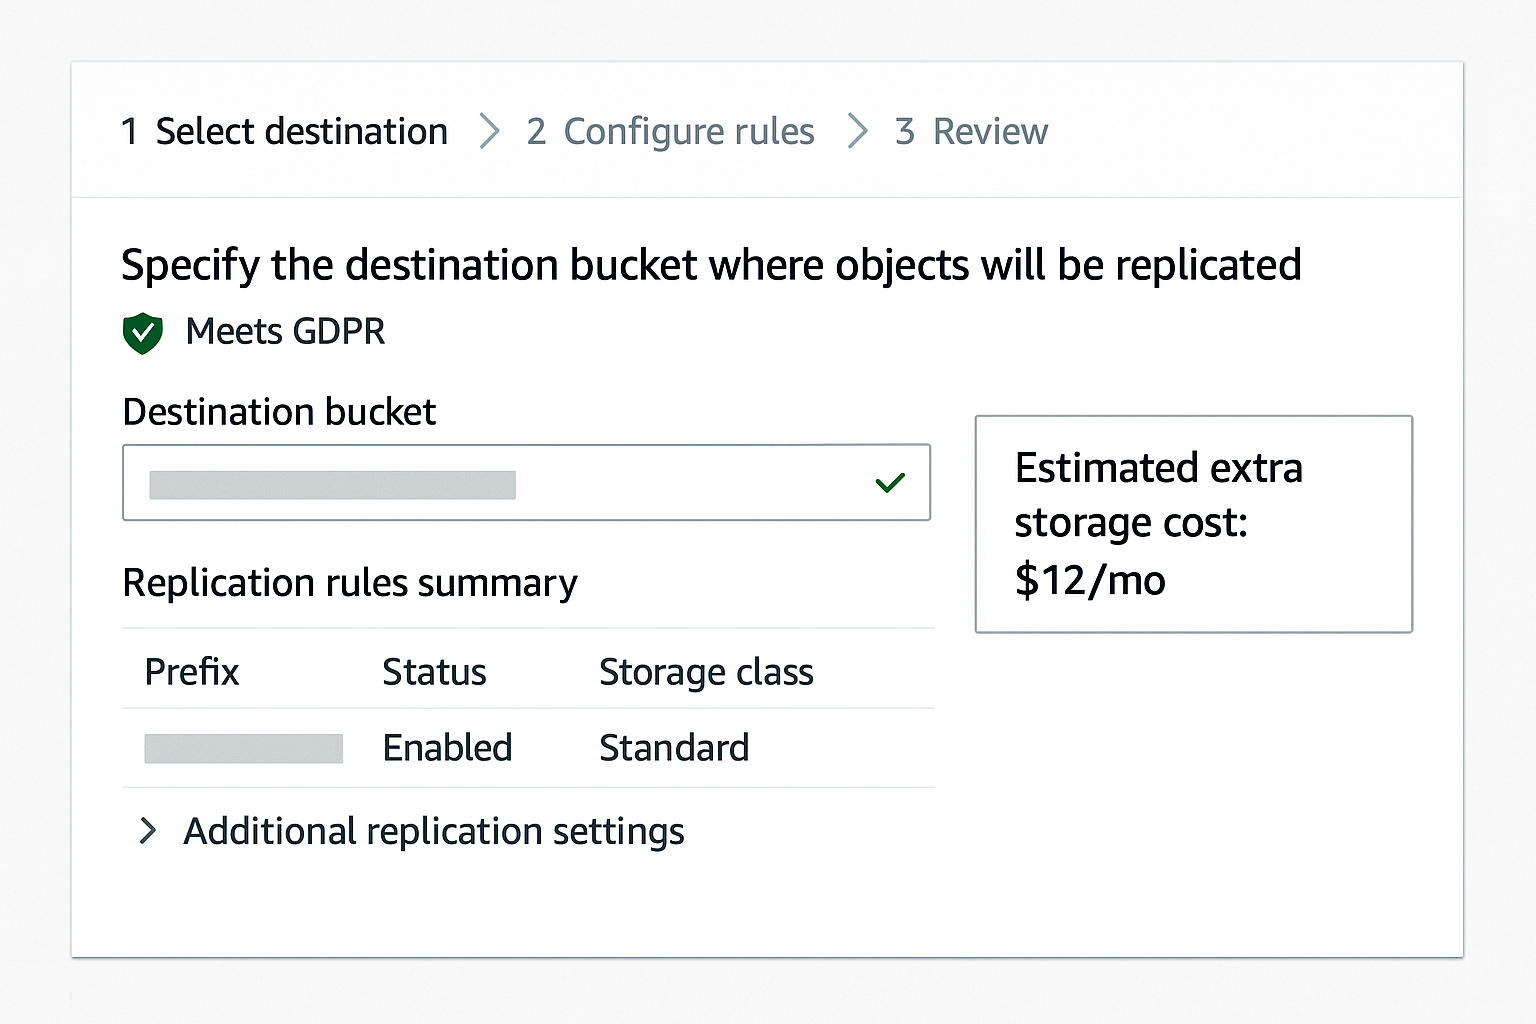Click the disclosure arrow beside Additional replication settings
Screen dimensions: 1536x1024
[x=148, y=831]
